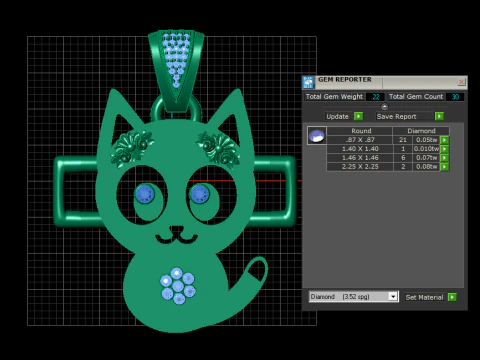Viewport: 480px width, 360px height.
Task: Click the quantity 6 cell
Action: 403,158
